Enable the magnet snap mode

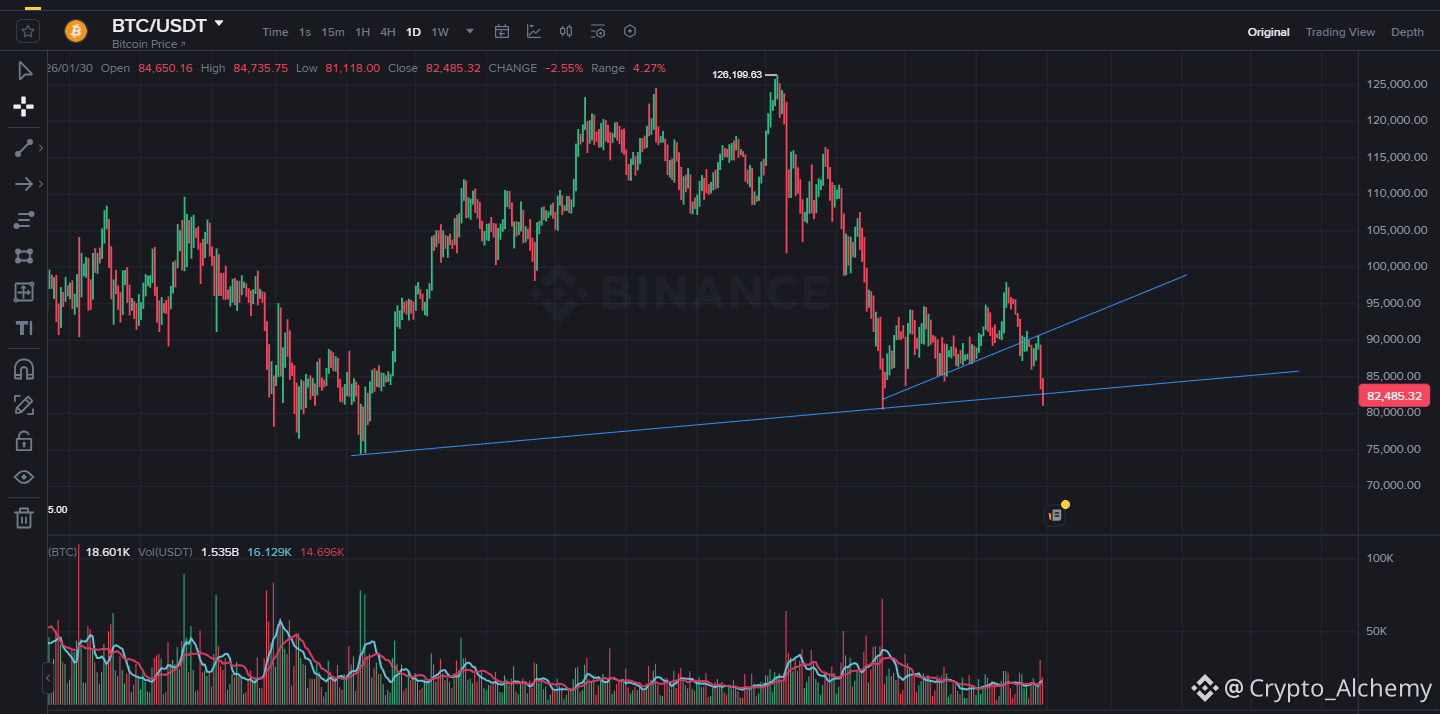pos(24,369)
